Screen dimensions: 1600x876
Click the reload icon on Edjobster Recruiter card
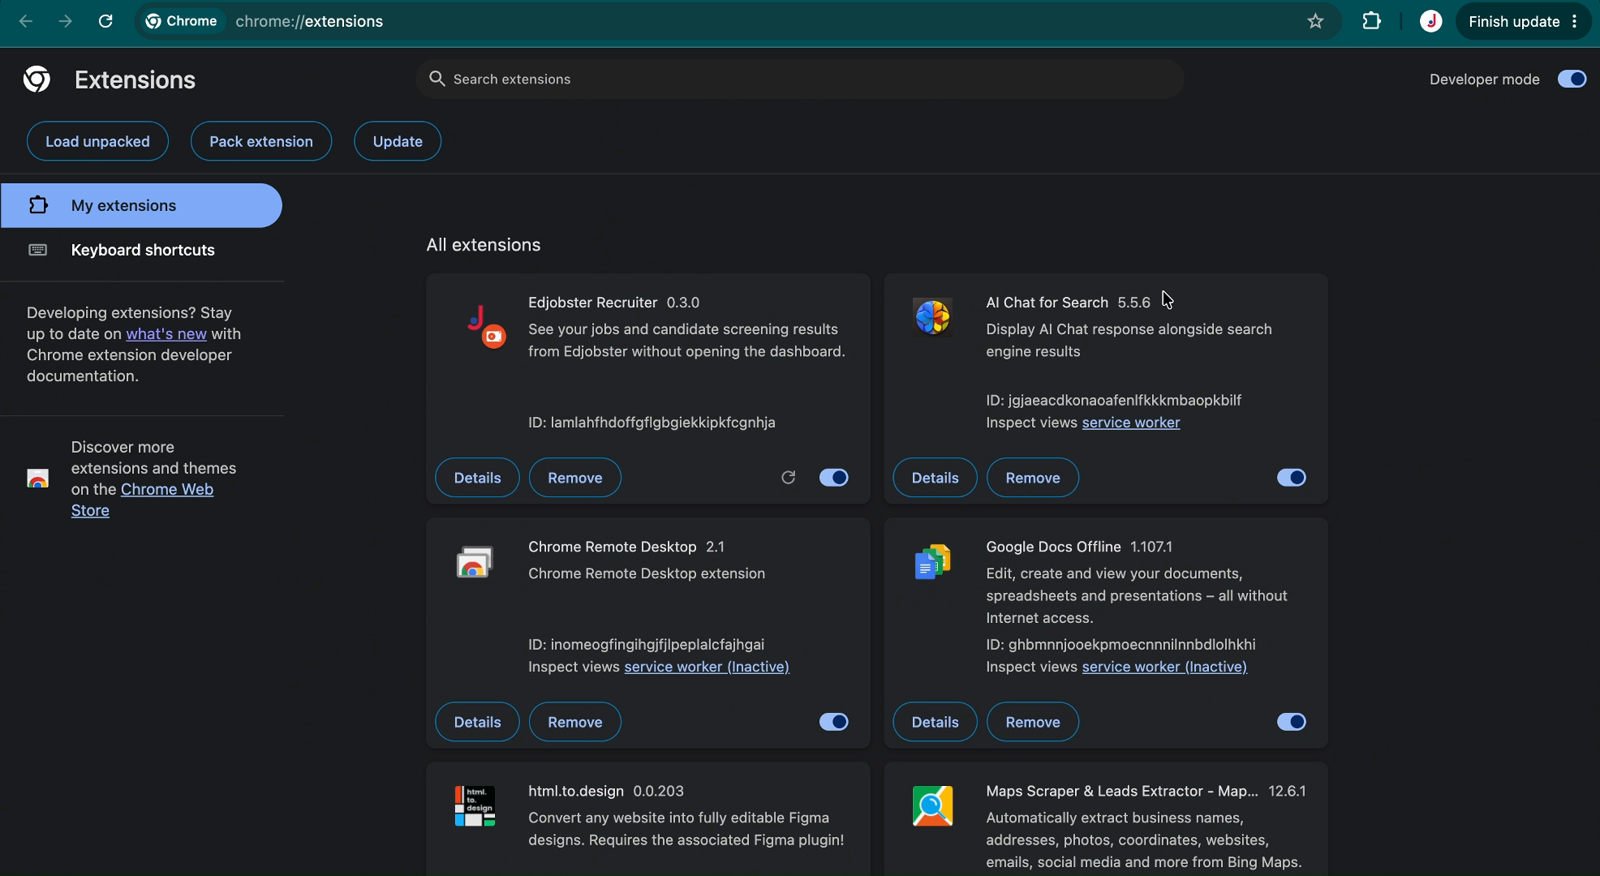788,478
